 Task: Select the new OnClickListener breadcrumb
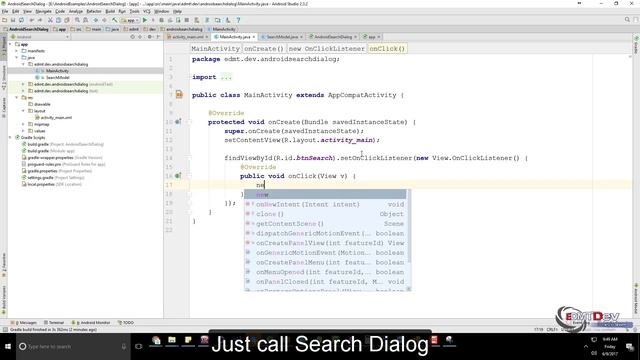pos(327,49)
